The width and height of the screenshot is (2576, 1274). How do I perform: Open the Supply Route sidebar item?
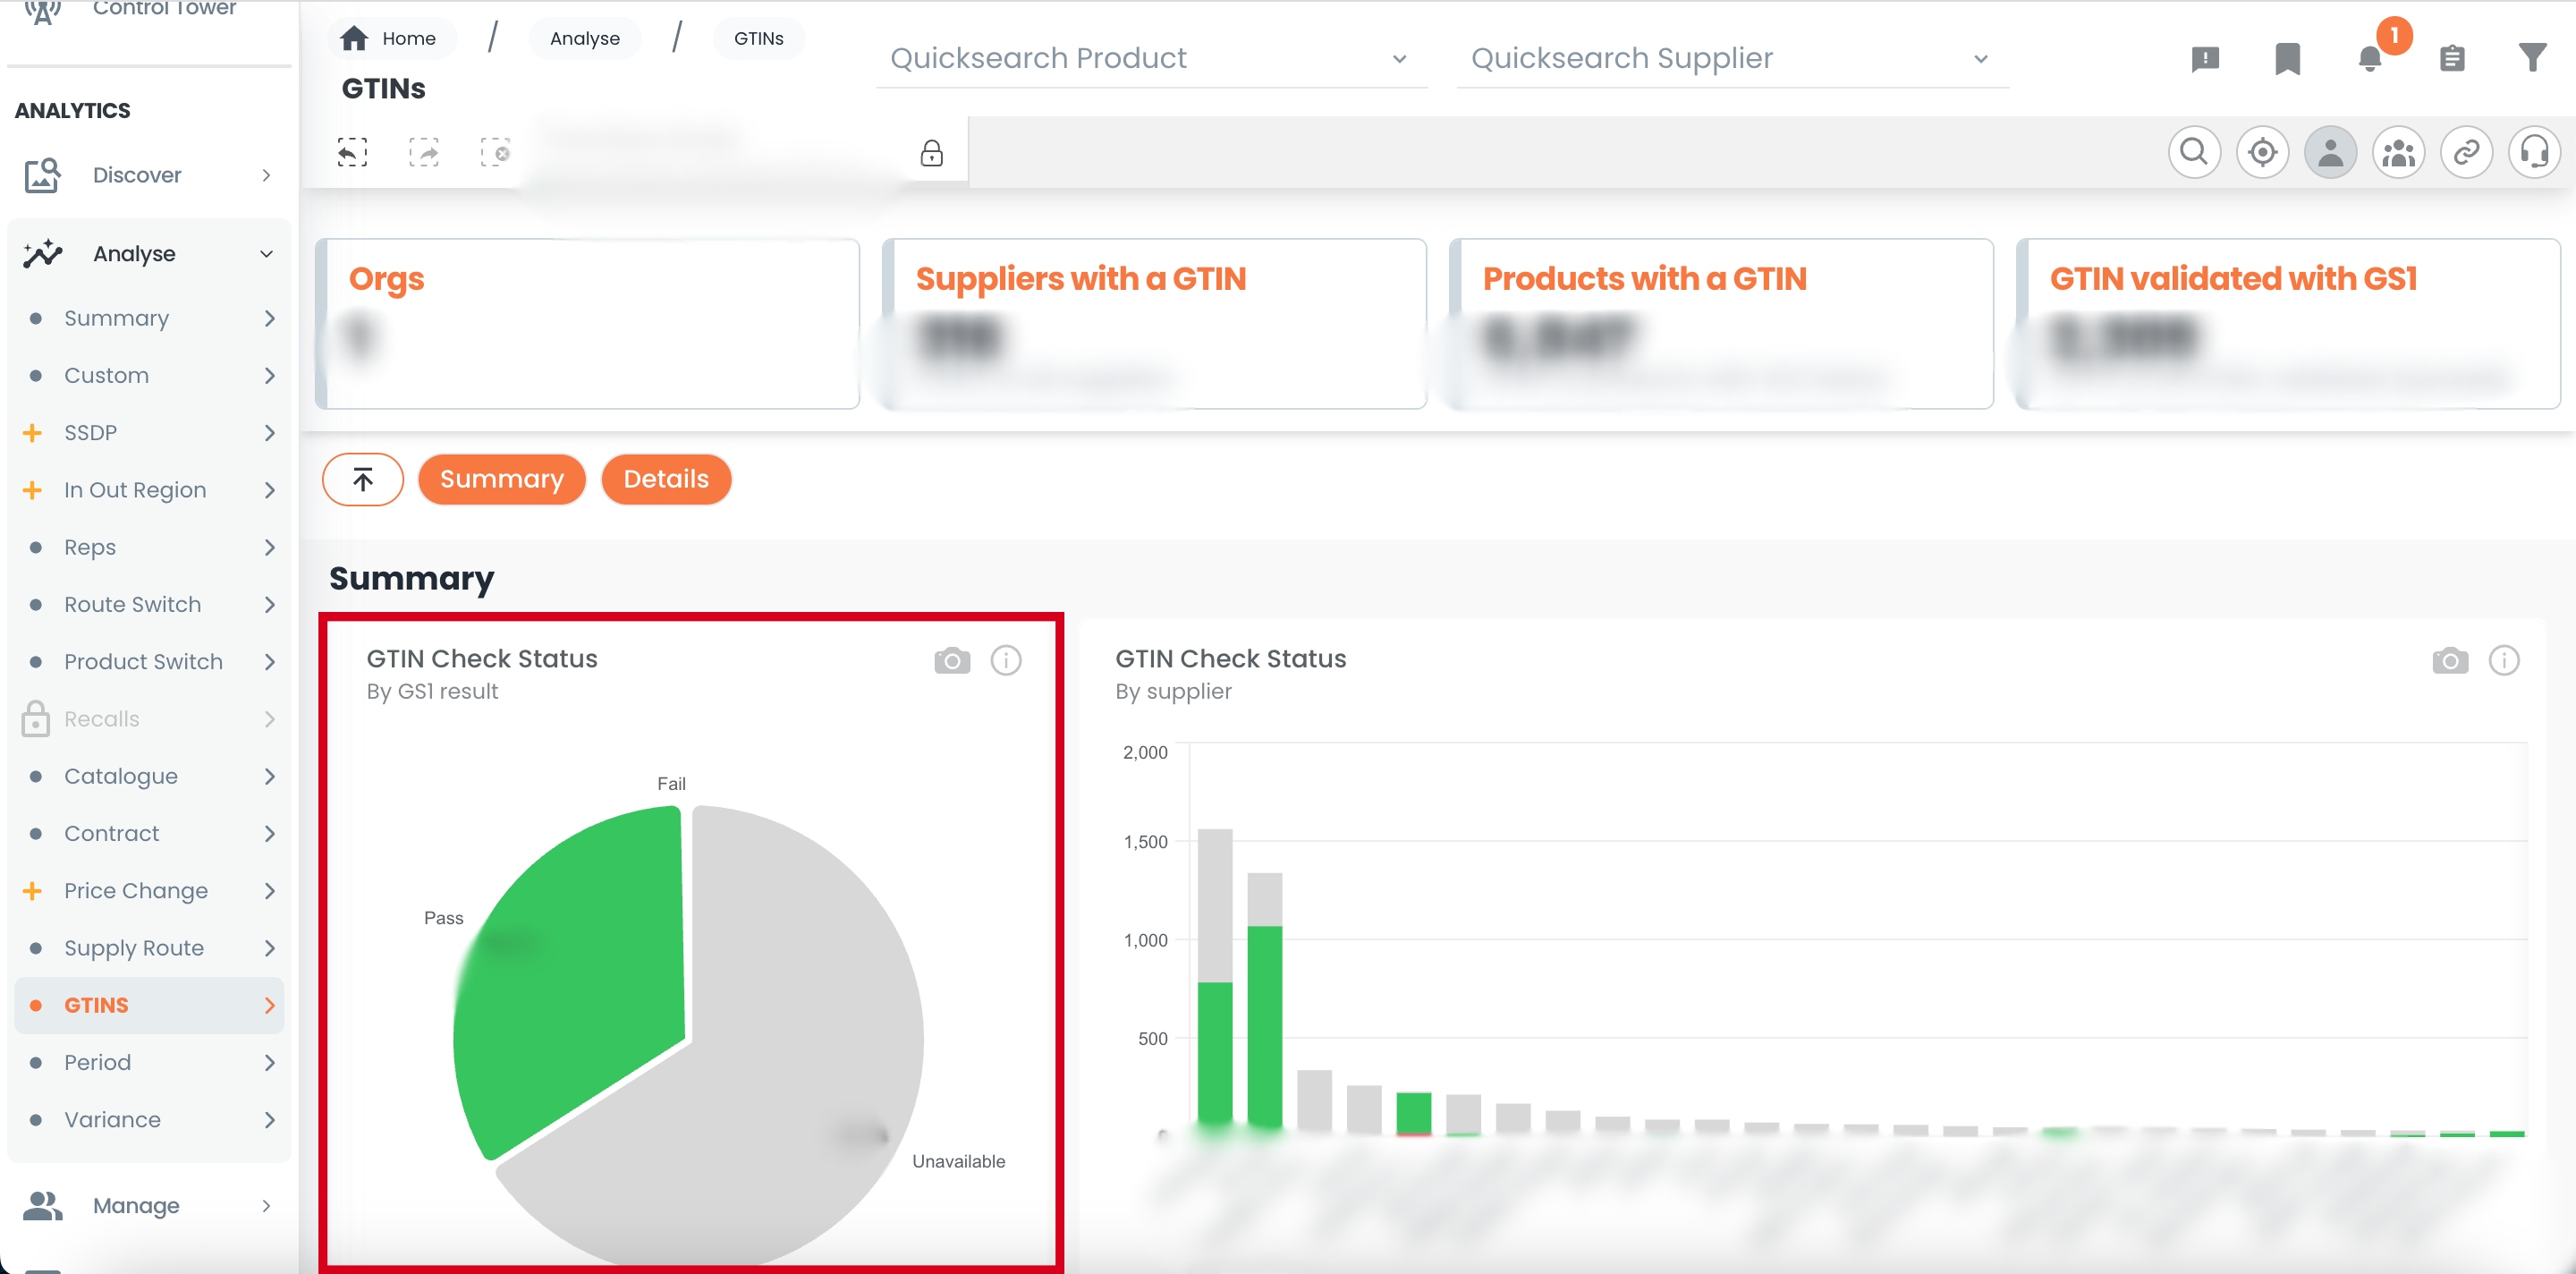150,948
